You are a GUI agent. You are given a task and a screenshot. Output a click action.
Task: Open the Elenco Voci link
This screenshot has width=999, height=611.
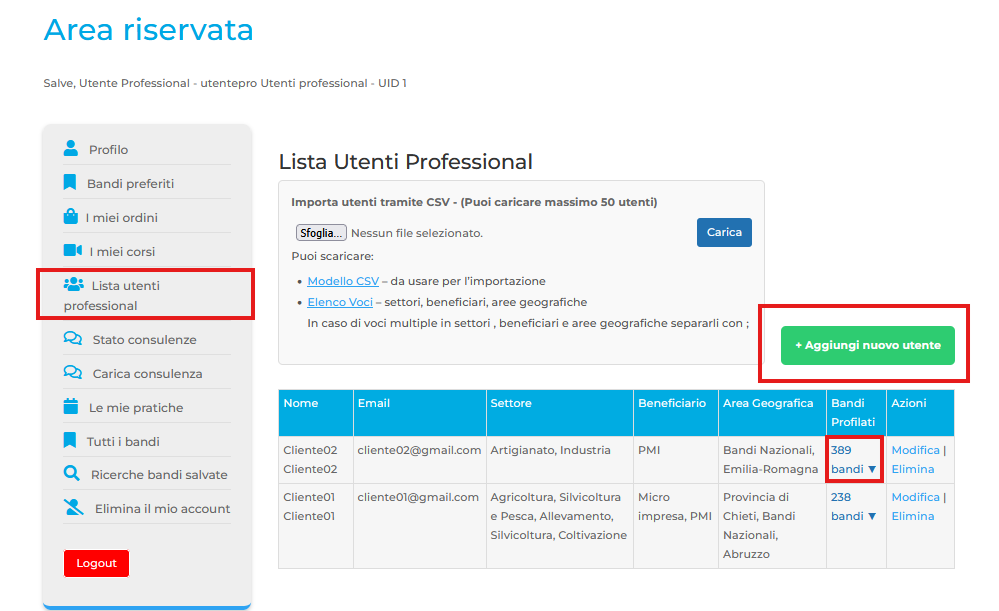[340, 302]
